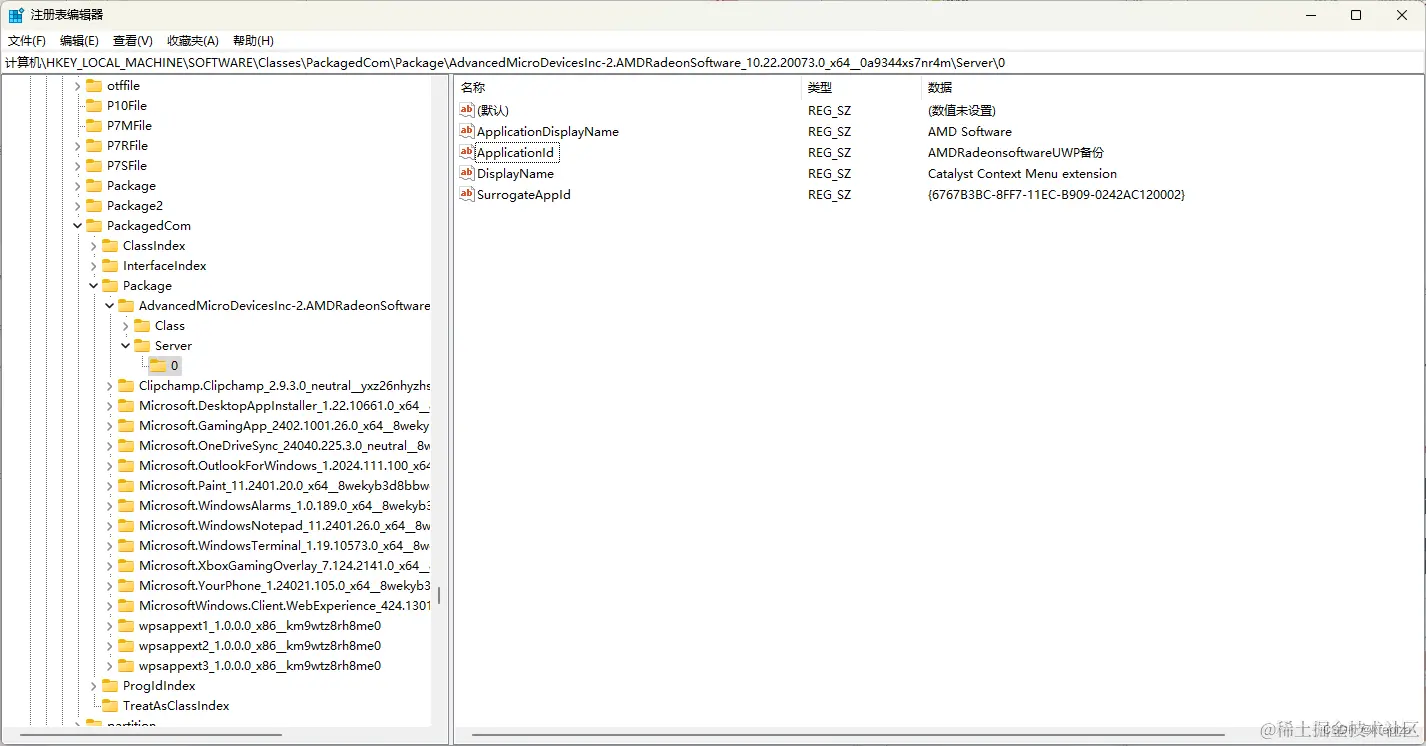The height and width of the screenshot is (746, 1426).
Task: Click the P10File folder icon
Action: point(94,106)
